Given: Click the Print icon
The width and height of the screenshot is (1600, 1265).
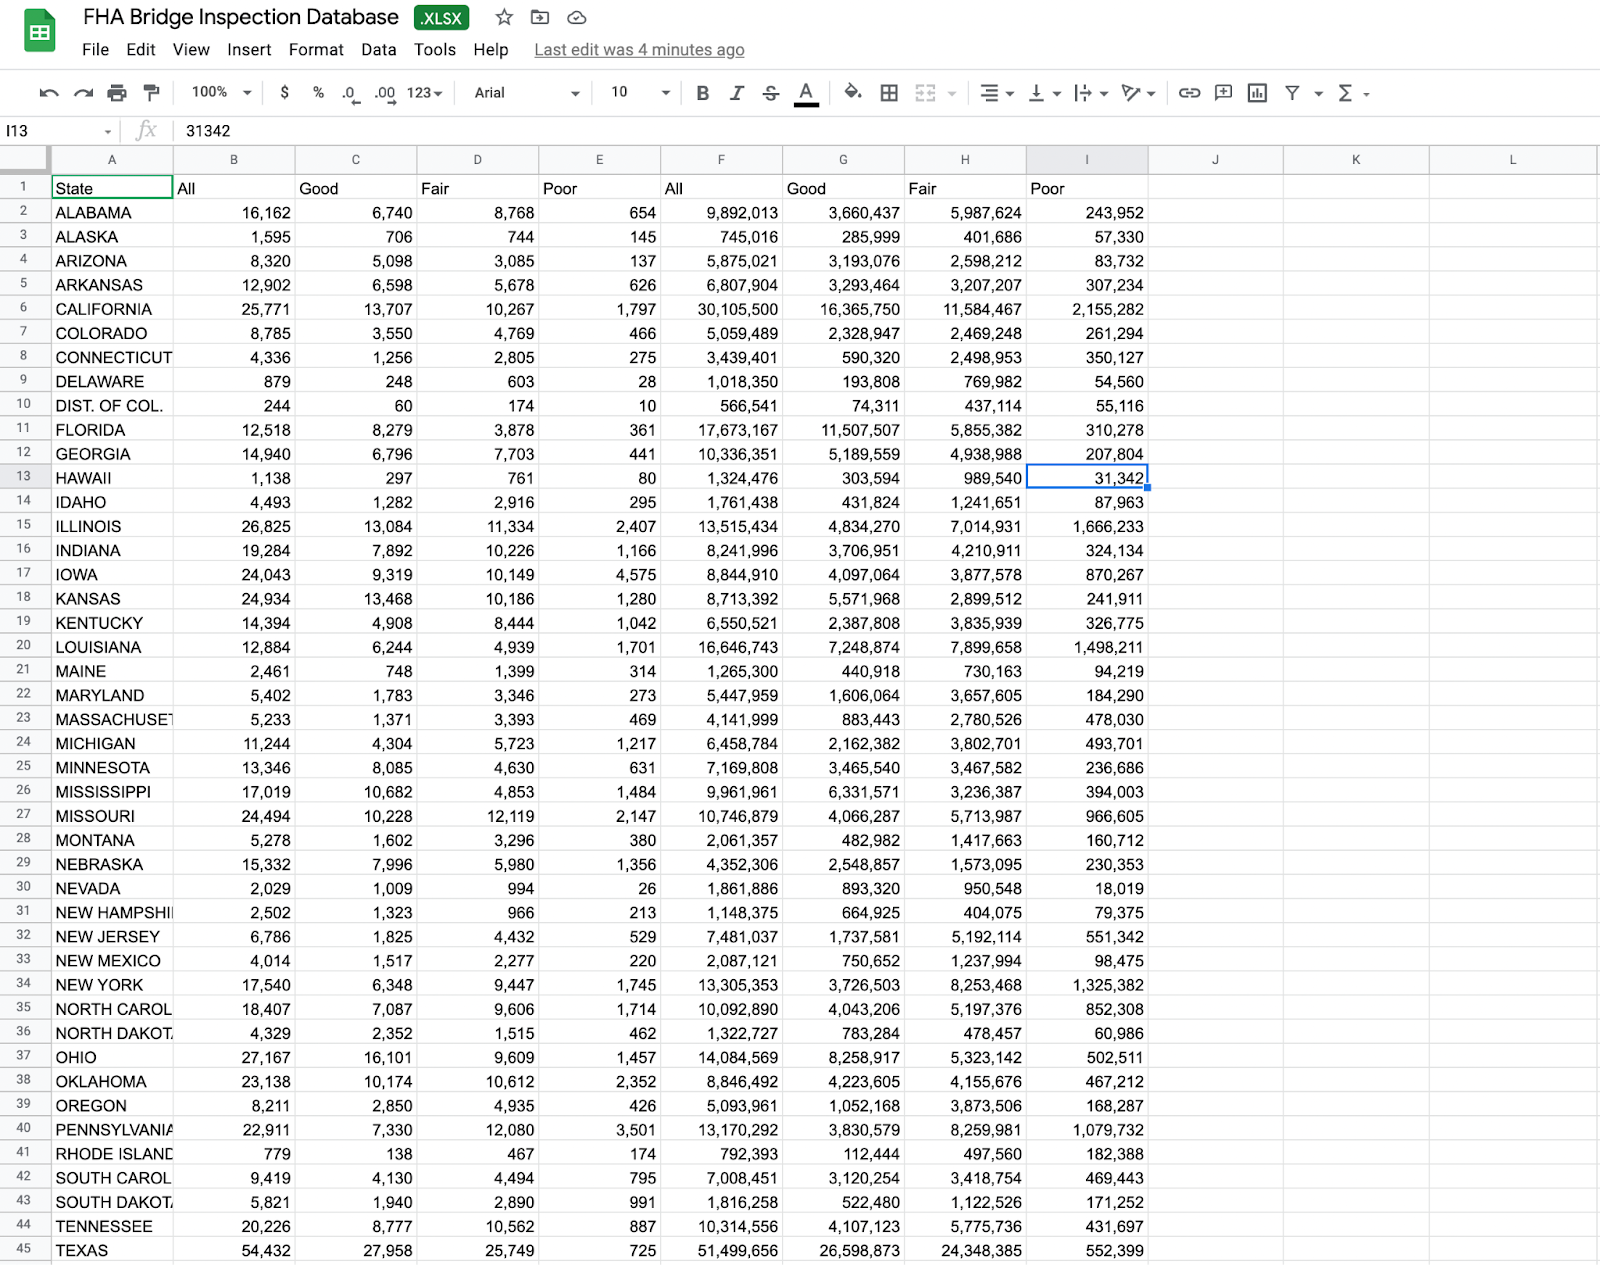Looking at the screenshot, I should pos(117,93).
